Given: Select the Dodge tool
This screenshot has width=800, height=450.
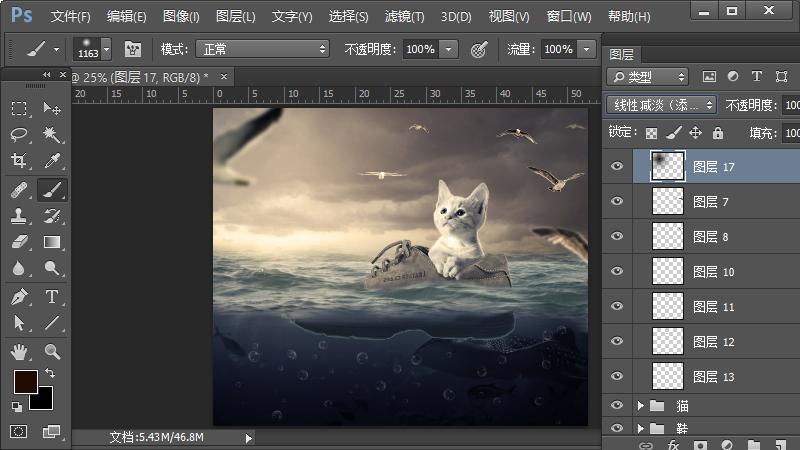Looking at the screenshot, I should click(x=52, y=268).
